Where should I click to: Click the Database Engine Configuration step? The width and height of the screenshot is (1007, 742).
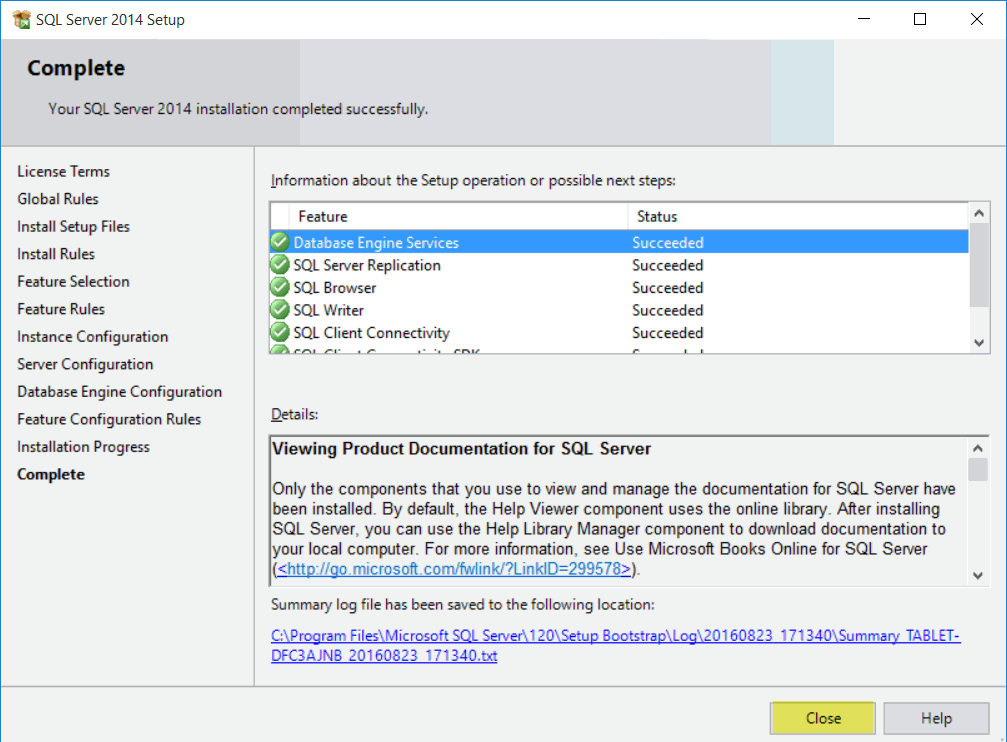[x=119, y=392]
